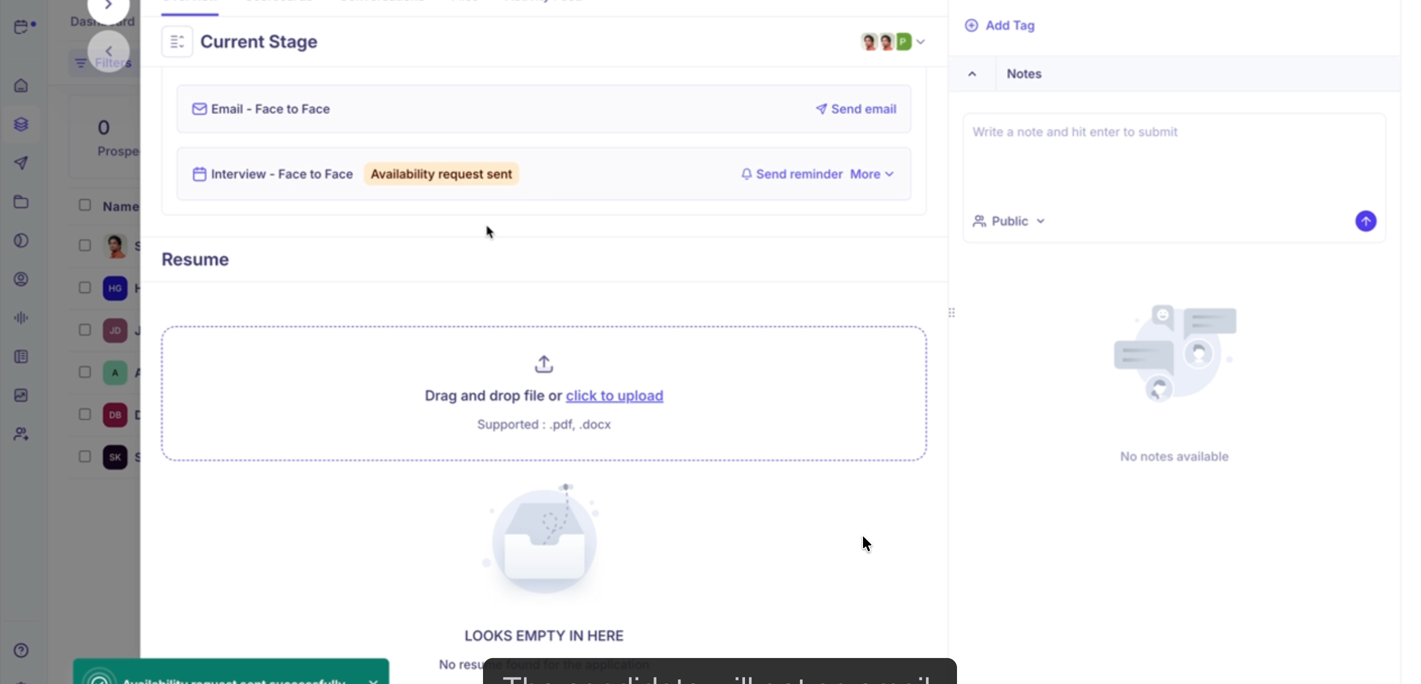
Task: Click the contacts person icon in the sidebar
Action: [x=21, y=279]
